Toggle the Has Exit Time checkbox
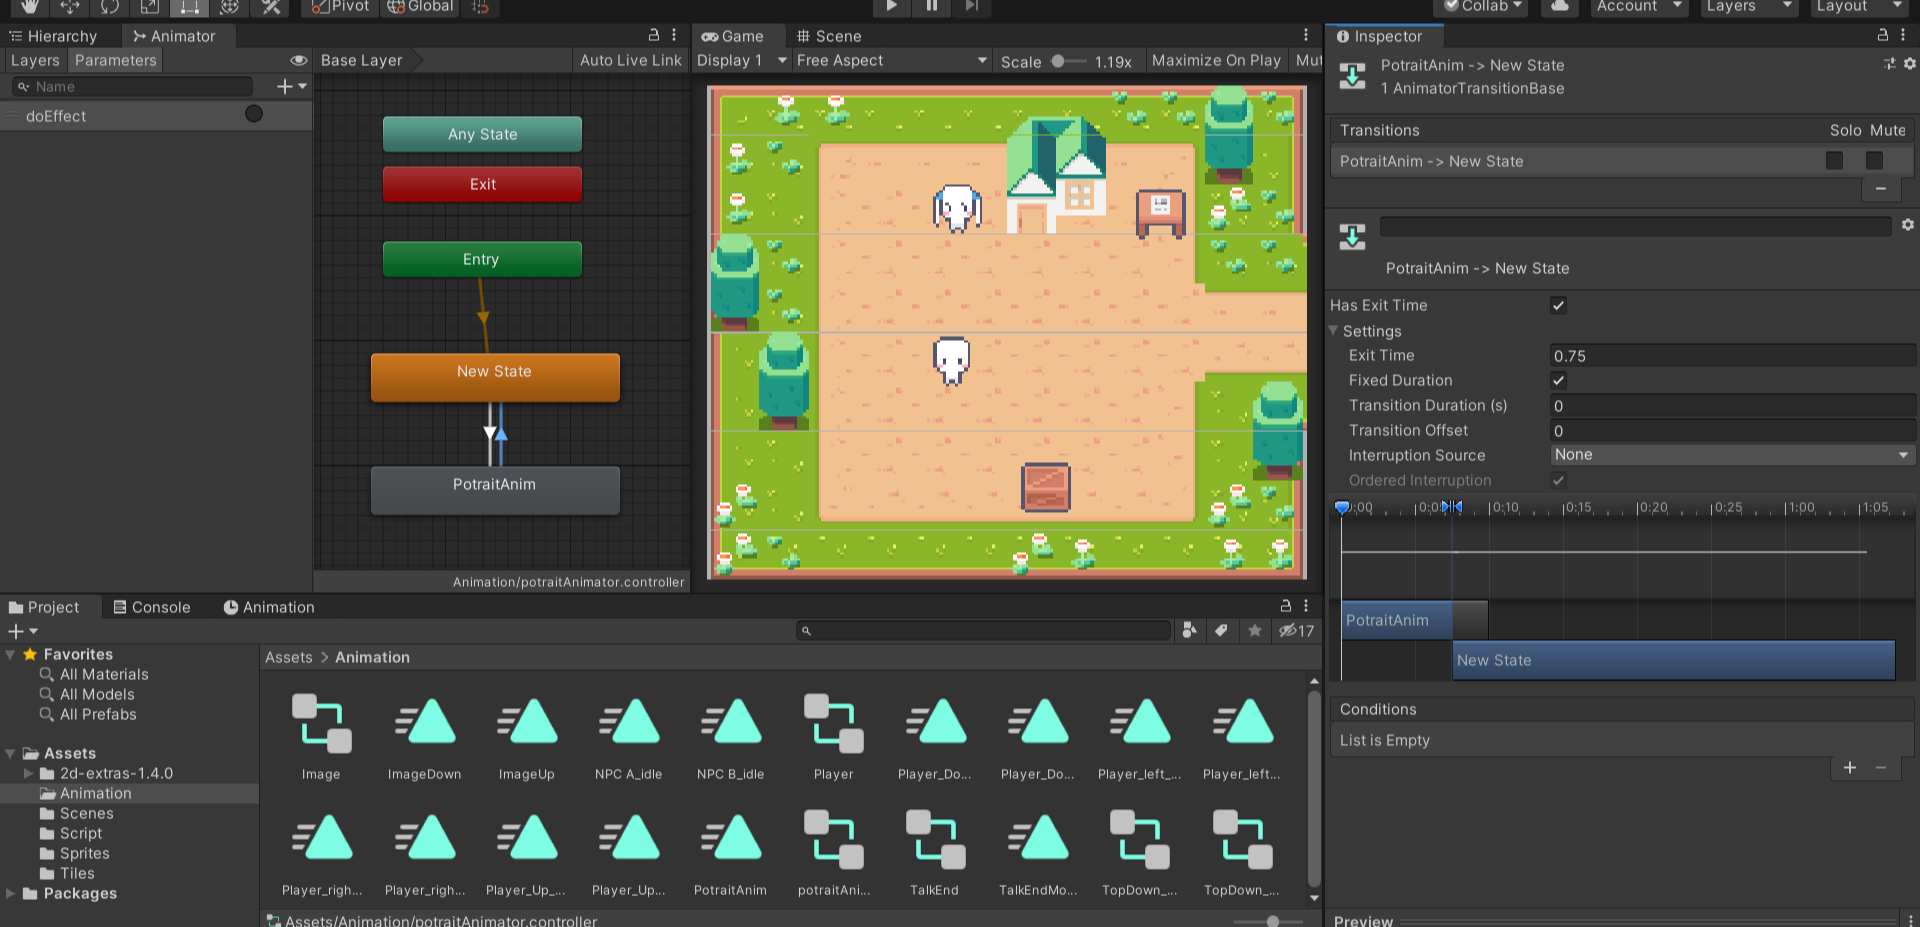This screenshot has height=927, width=1920. point(1558,305)
